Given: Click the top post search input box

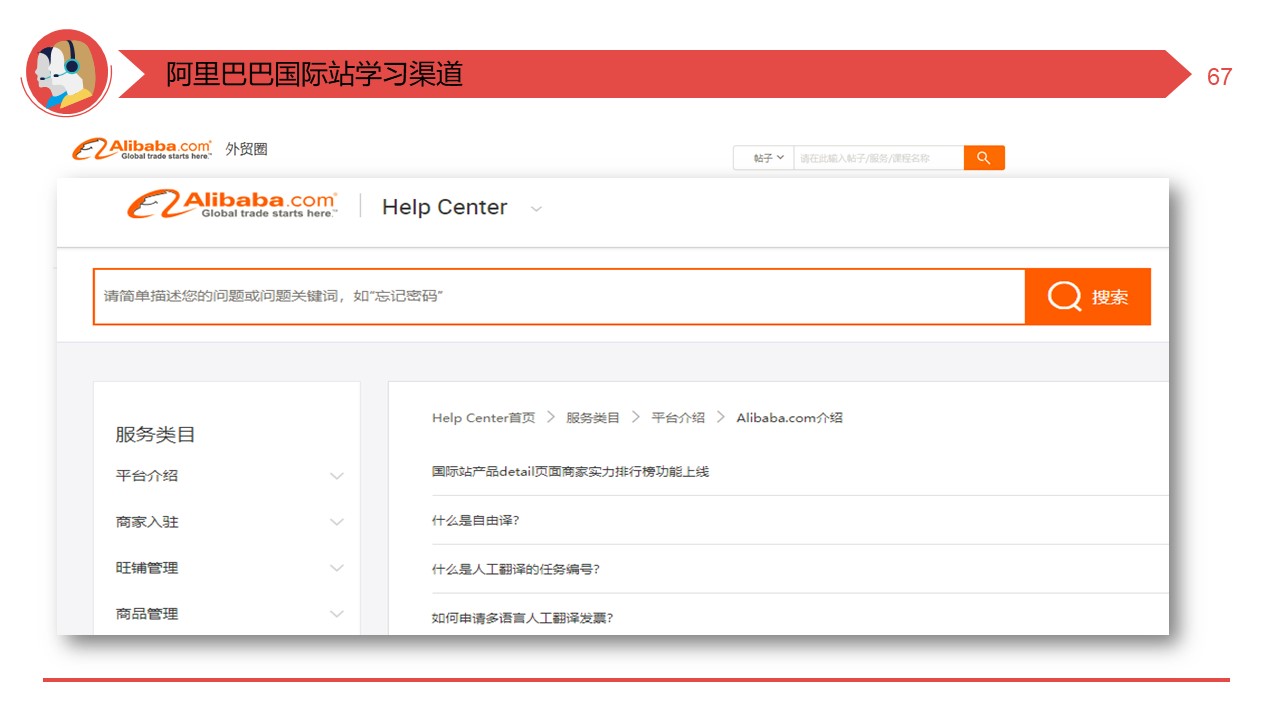Looking at the screenshot, I should tap(878, 158).
